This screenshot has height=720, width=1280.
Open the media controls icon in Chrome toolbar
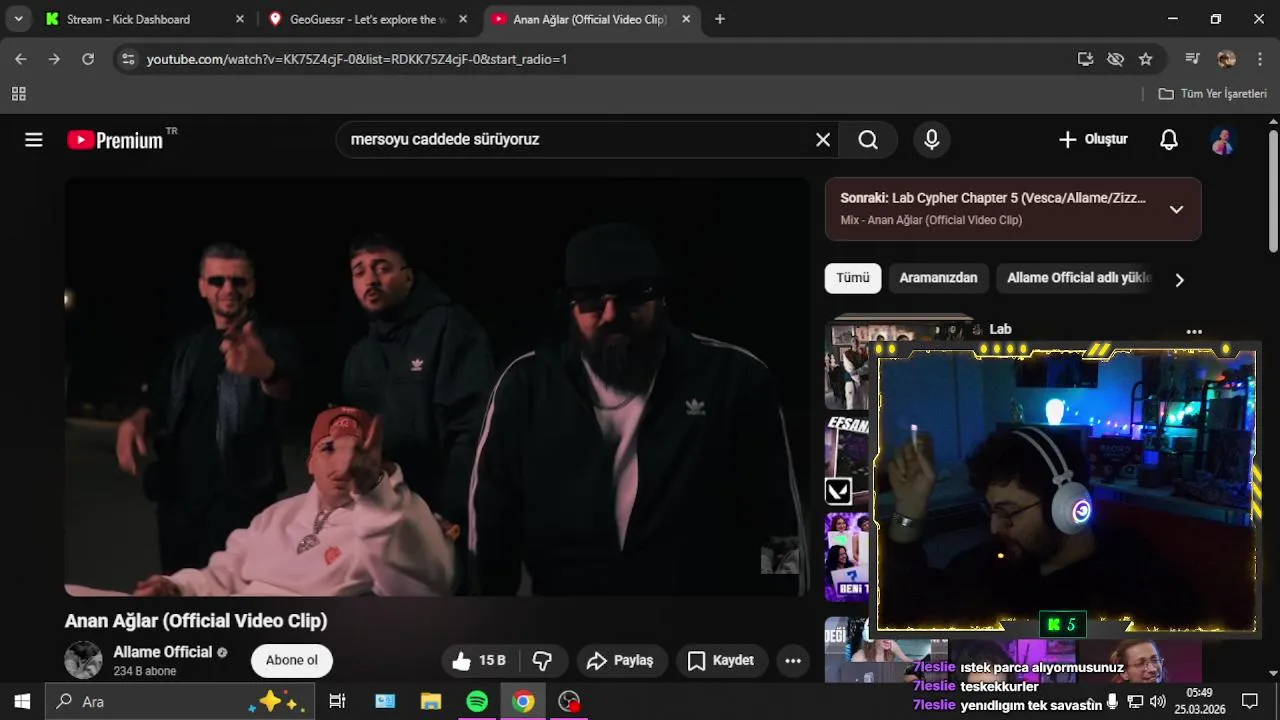coord(1192,59)
